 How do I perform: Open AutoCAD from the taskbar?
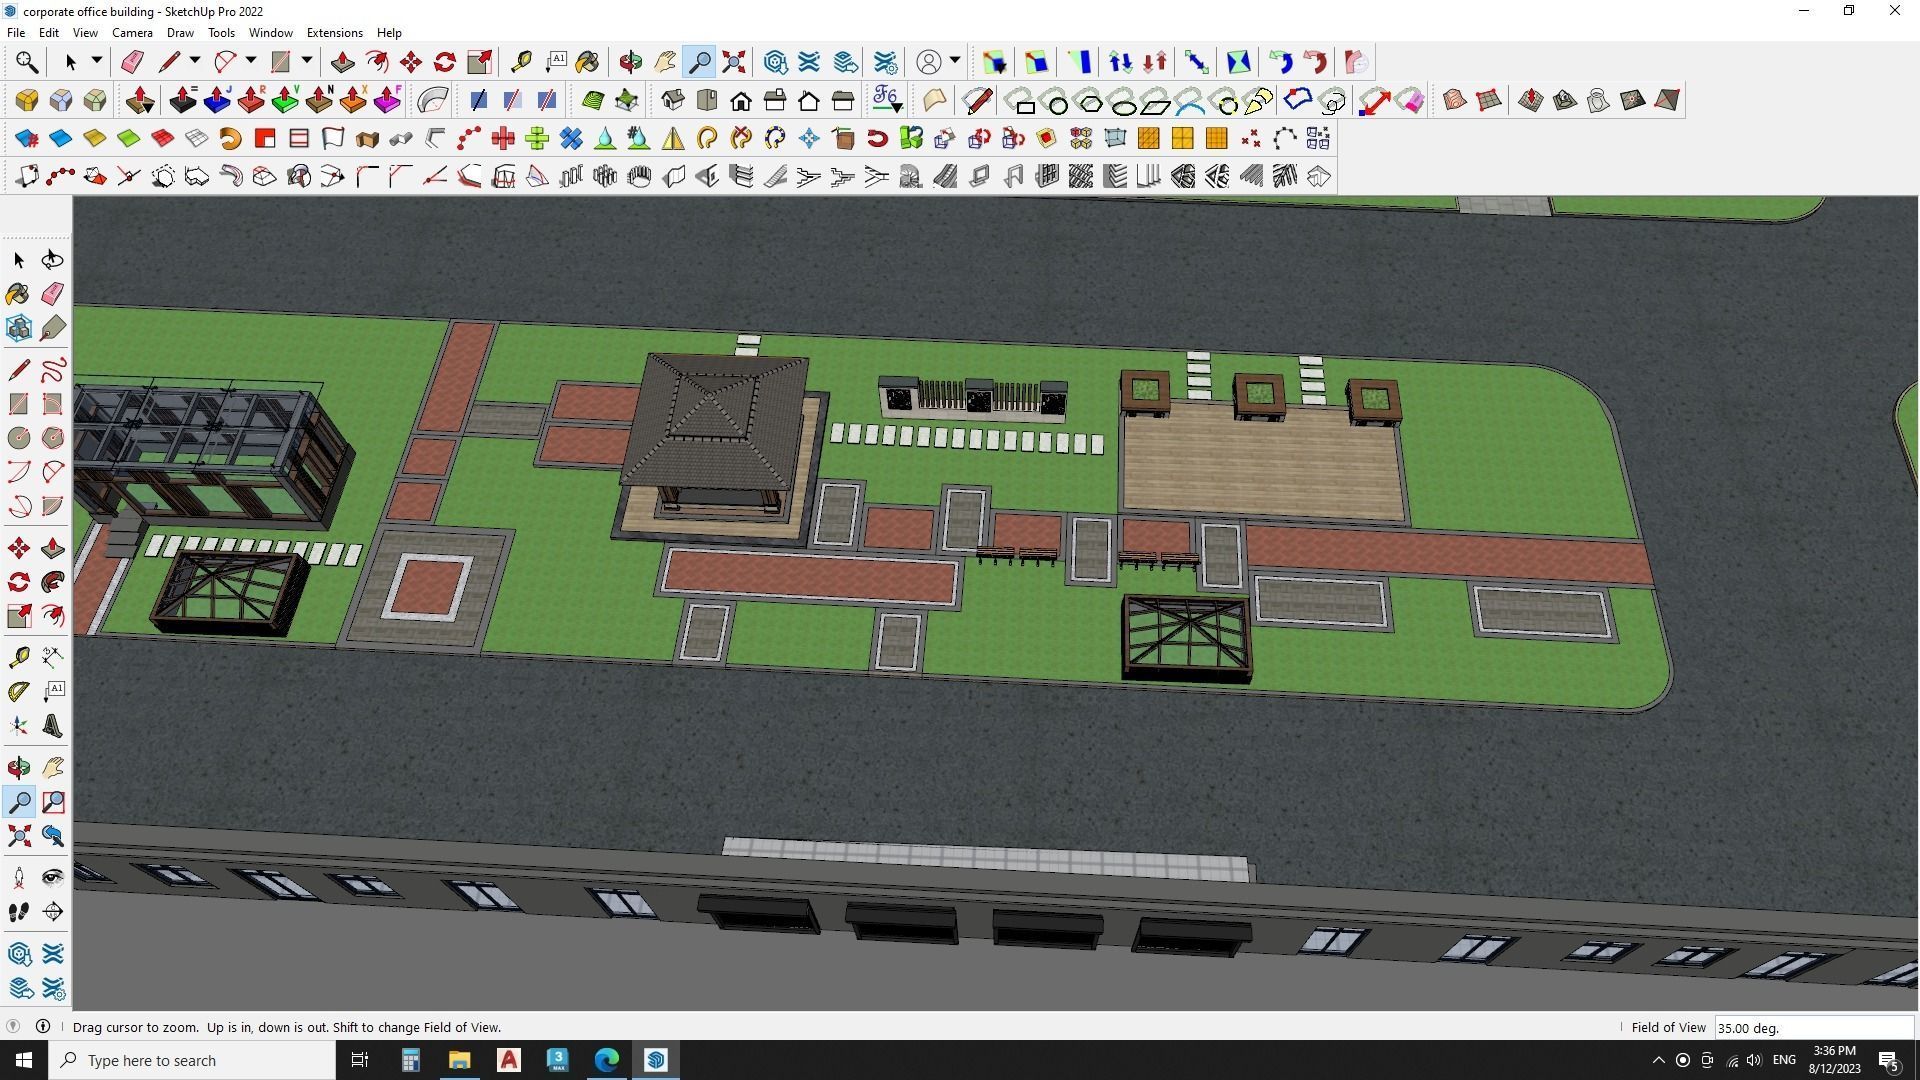(509, 1060)
